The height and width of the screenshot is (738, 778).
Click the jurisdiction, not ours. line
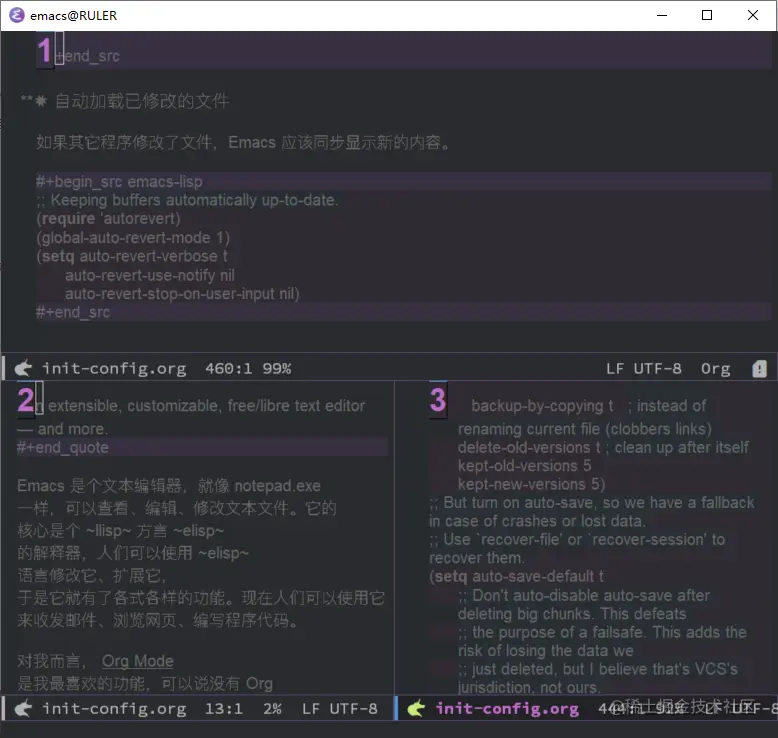click(529, 687)
